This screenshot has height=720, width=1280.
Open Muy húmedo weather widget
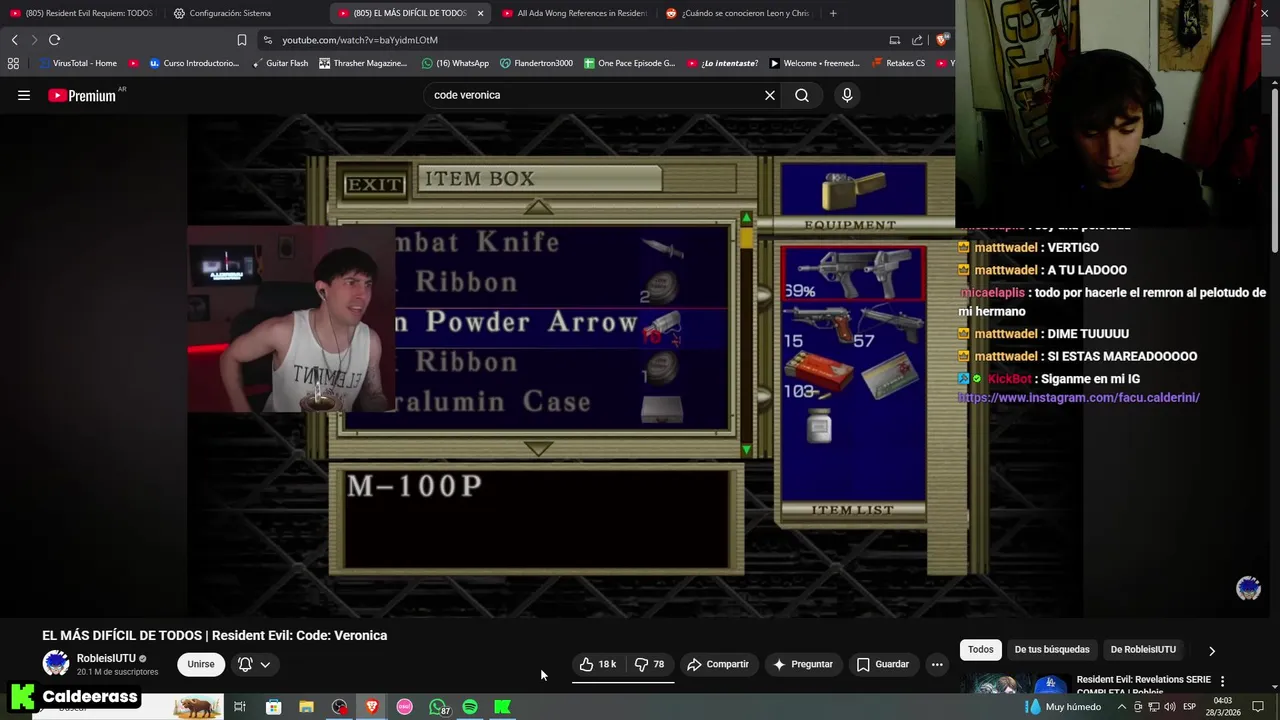[x=1063, y=707]
